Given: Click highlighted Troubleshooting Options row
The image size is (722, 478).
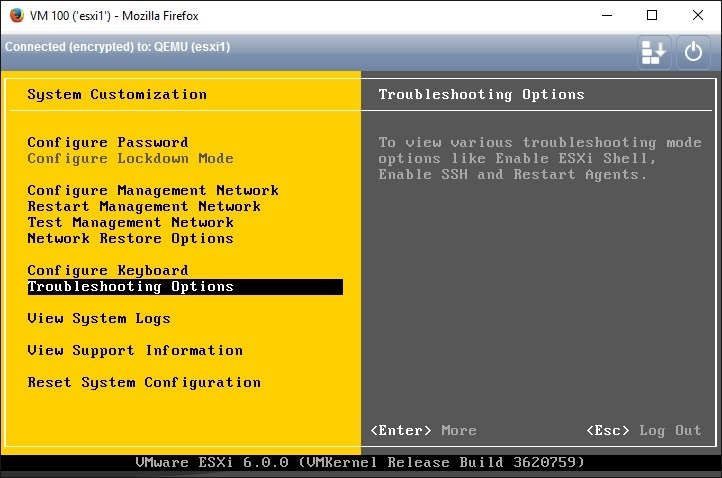Looking at the screenshot, I should pos(185,286).
